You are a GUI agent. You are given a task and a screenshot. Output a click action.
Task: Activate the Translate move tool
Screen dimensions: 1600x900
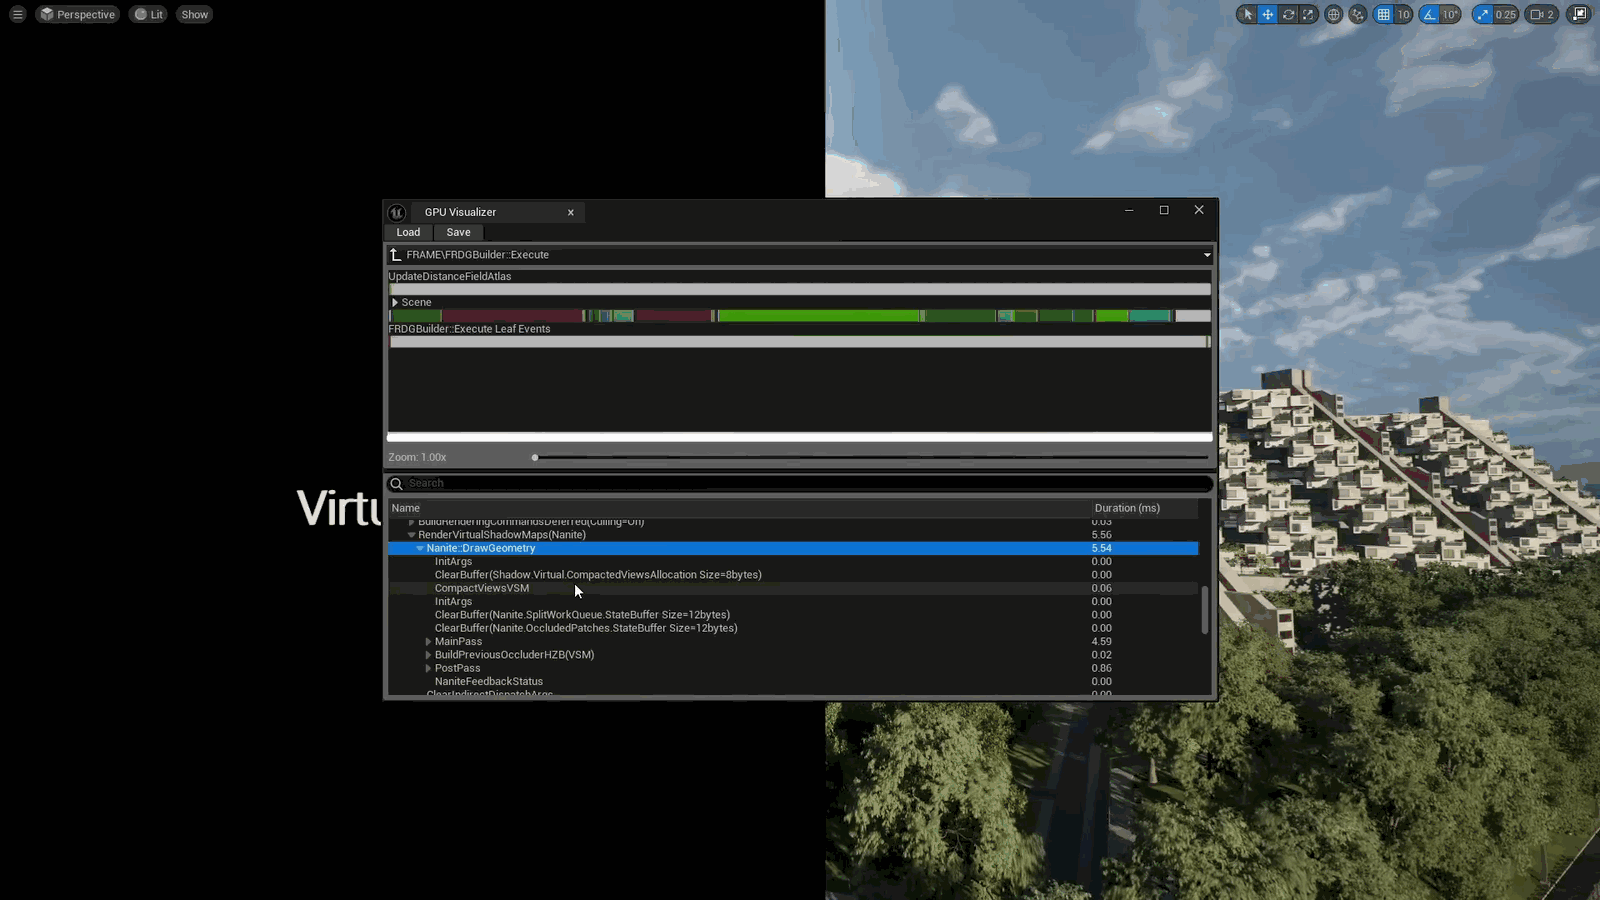pos(1267,14)
